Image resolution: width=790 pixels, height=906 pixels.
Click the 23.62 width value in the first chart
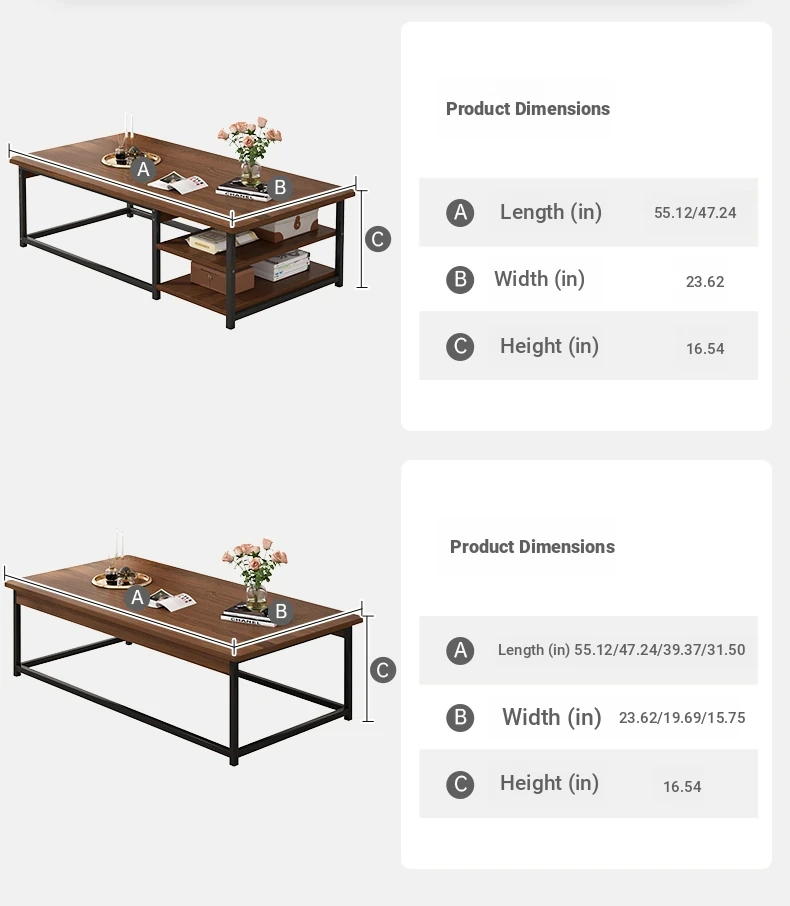coord(705,281)
